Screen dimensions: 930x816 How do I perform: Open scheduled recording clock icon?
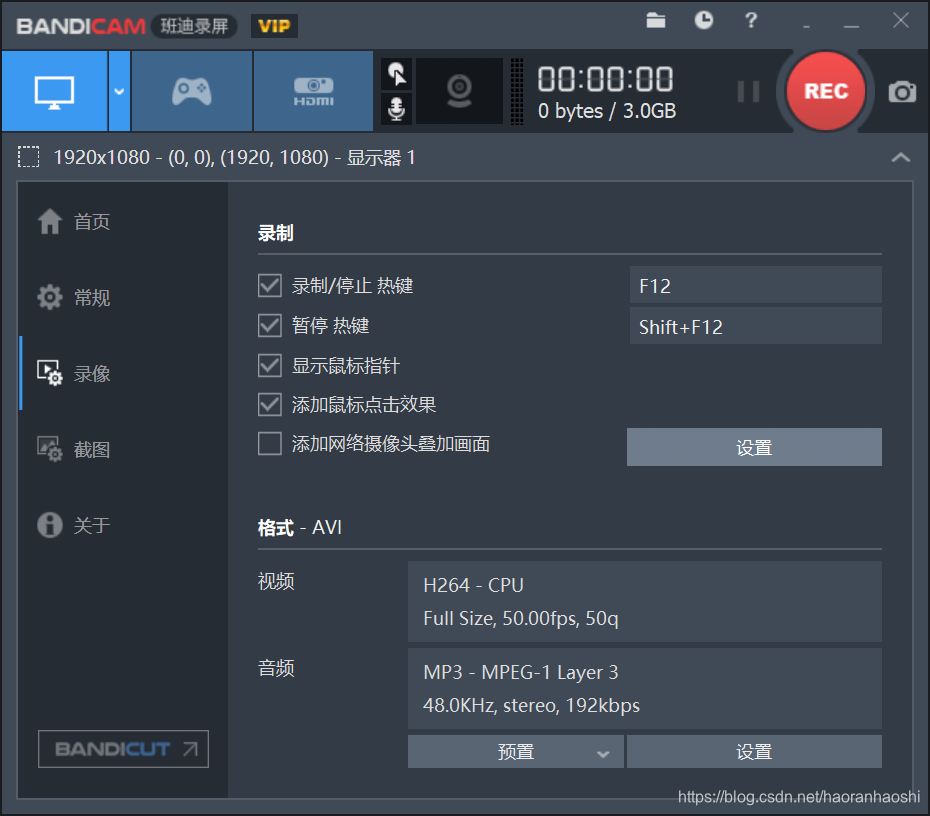pos(703,20)
